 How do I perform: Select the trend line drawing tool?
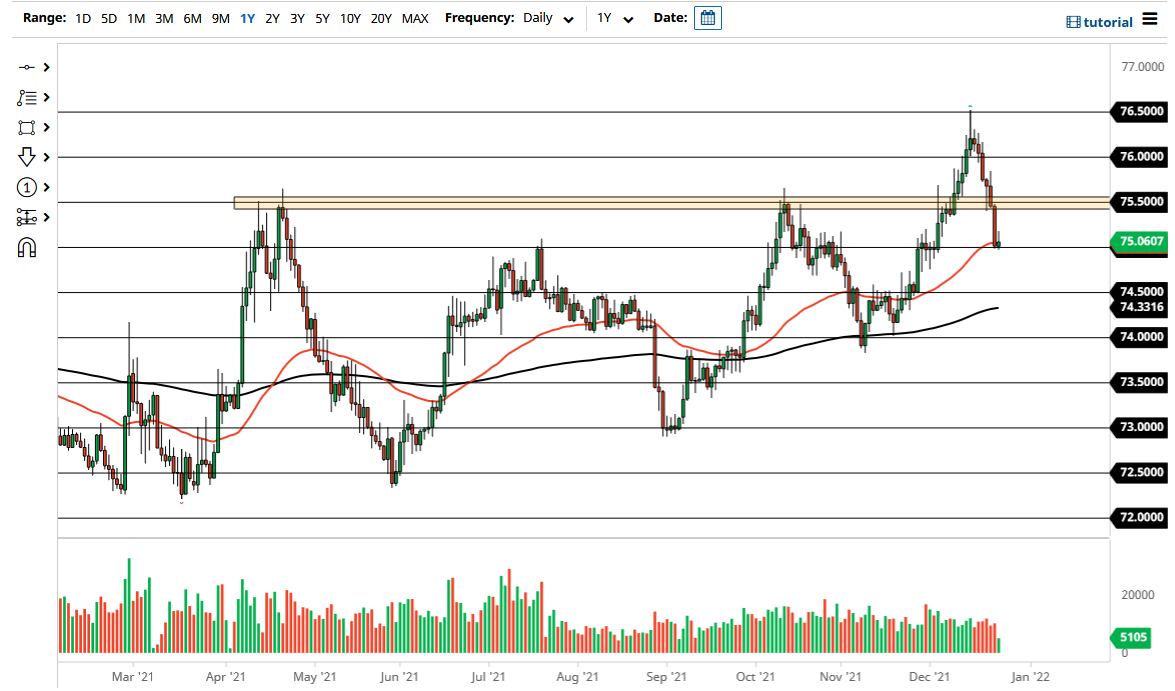coord(25,68)
